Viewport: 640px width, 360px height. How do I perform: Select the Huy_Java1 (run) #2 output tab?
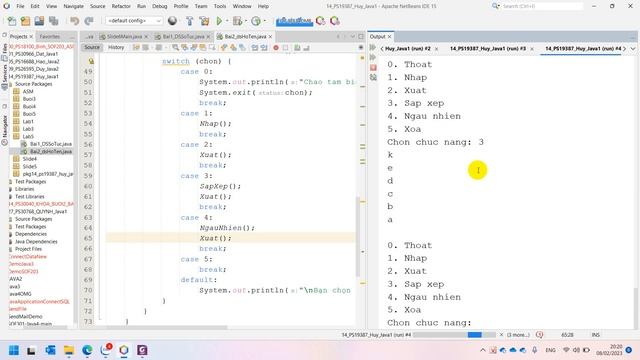[407, 49]
